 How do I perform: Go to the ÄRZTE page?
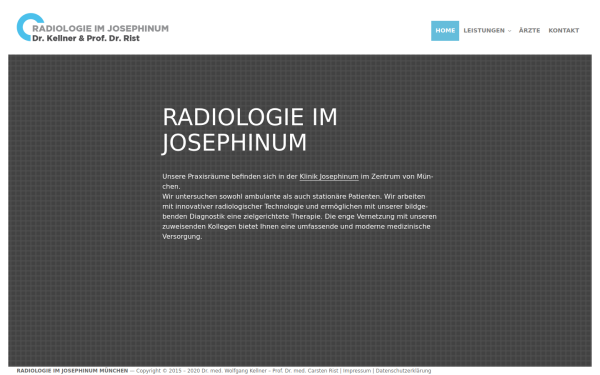[x=530, y=31]
